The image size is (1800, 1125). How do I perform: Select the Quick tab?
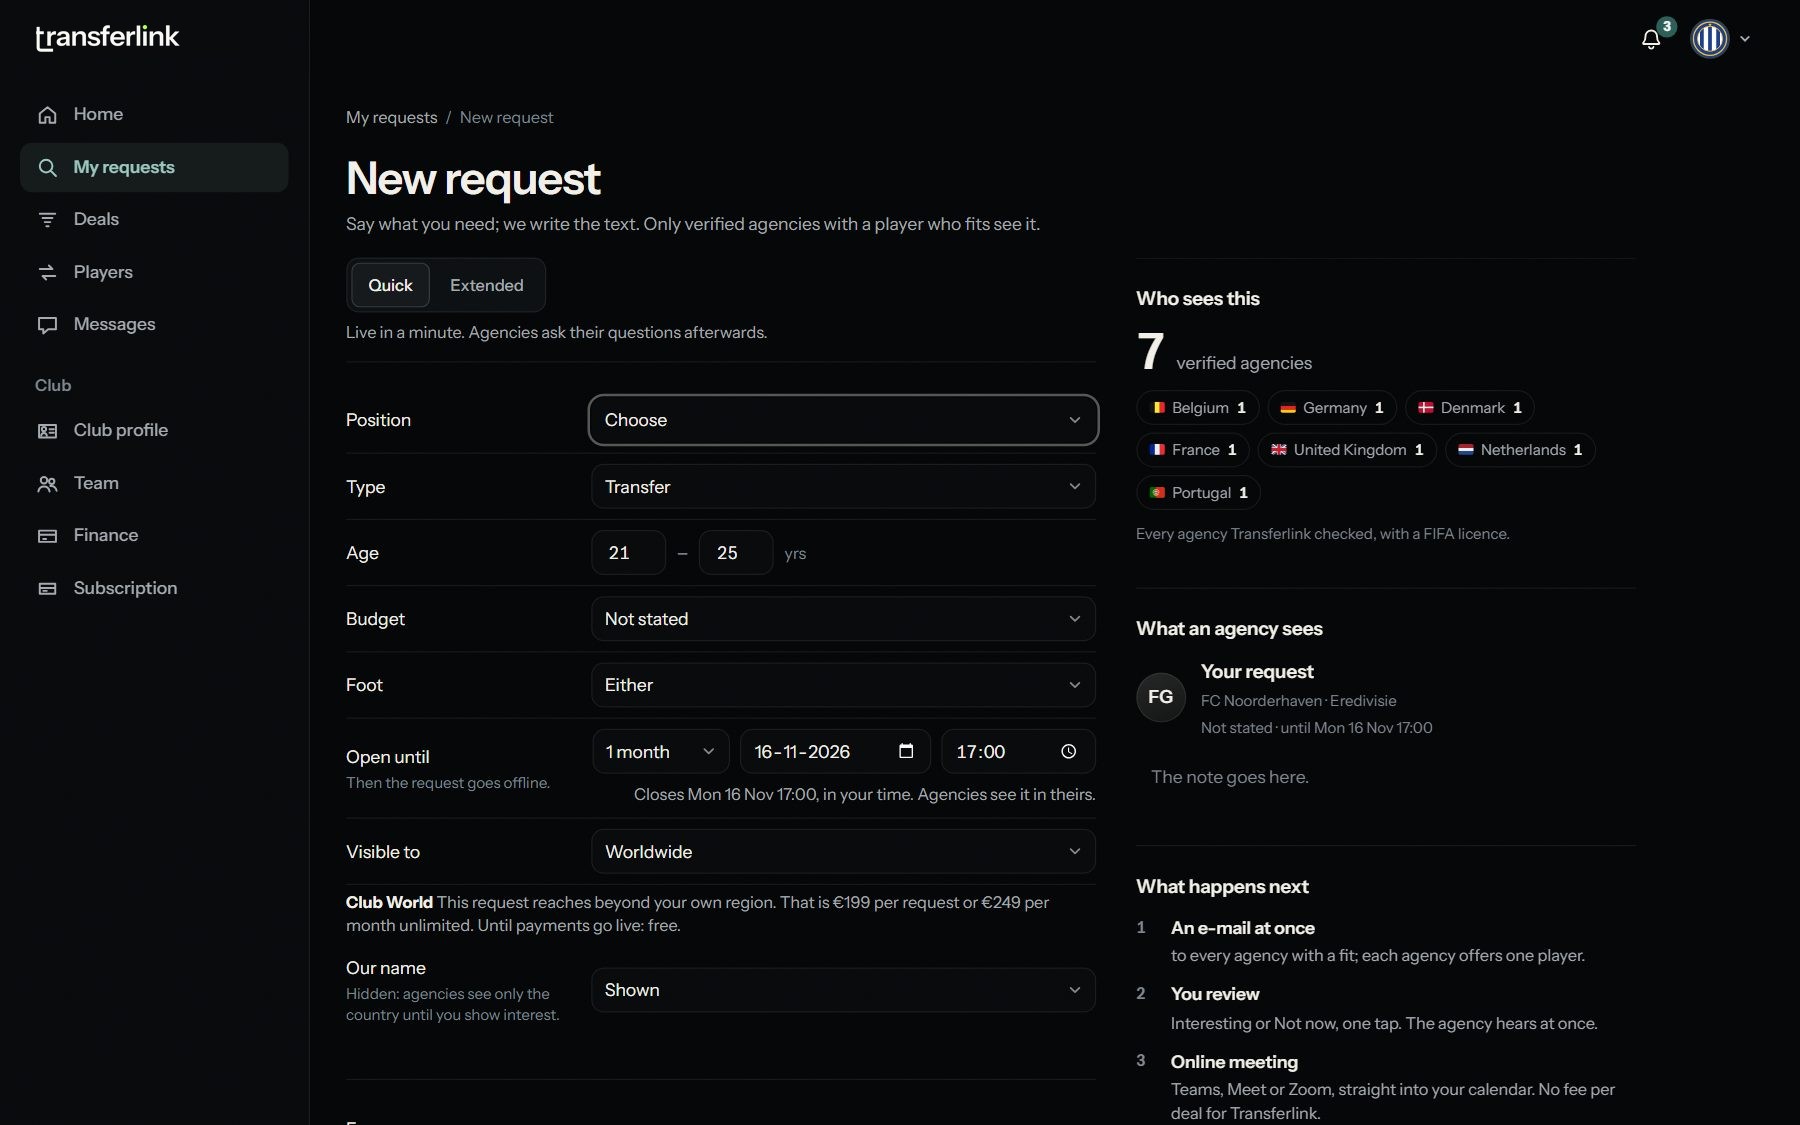[x=390, y=285]
